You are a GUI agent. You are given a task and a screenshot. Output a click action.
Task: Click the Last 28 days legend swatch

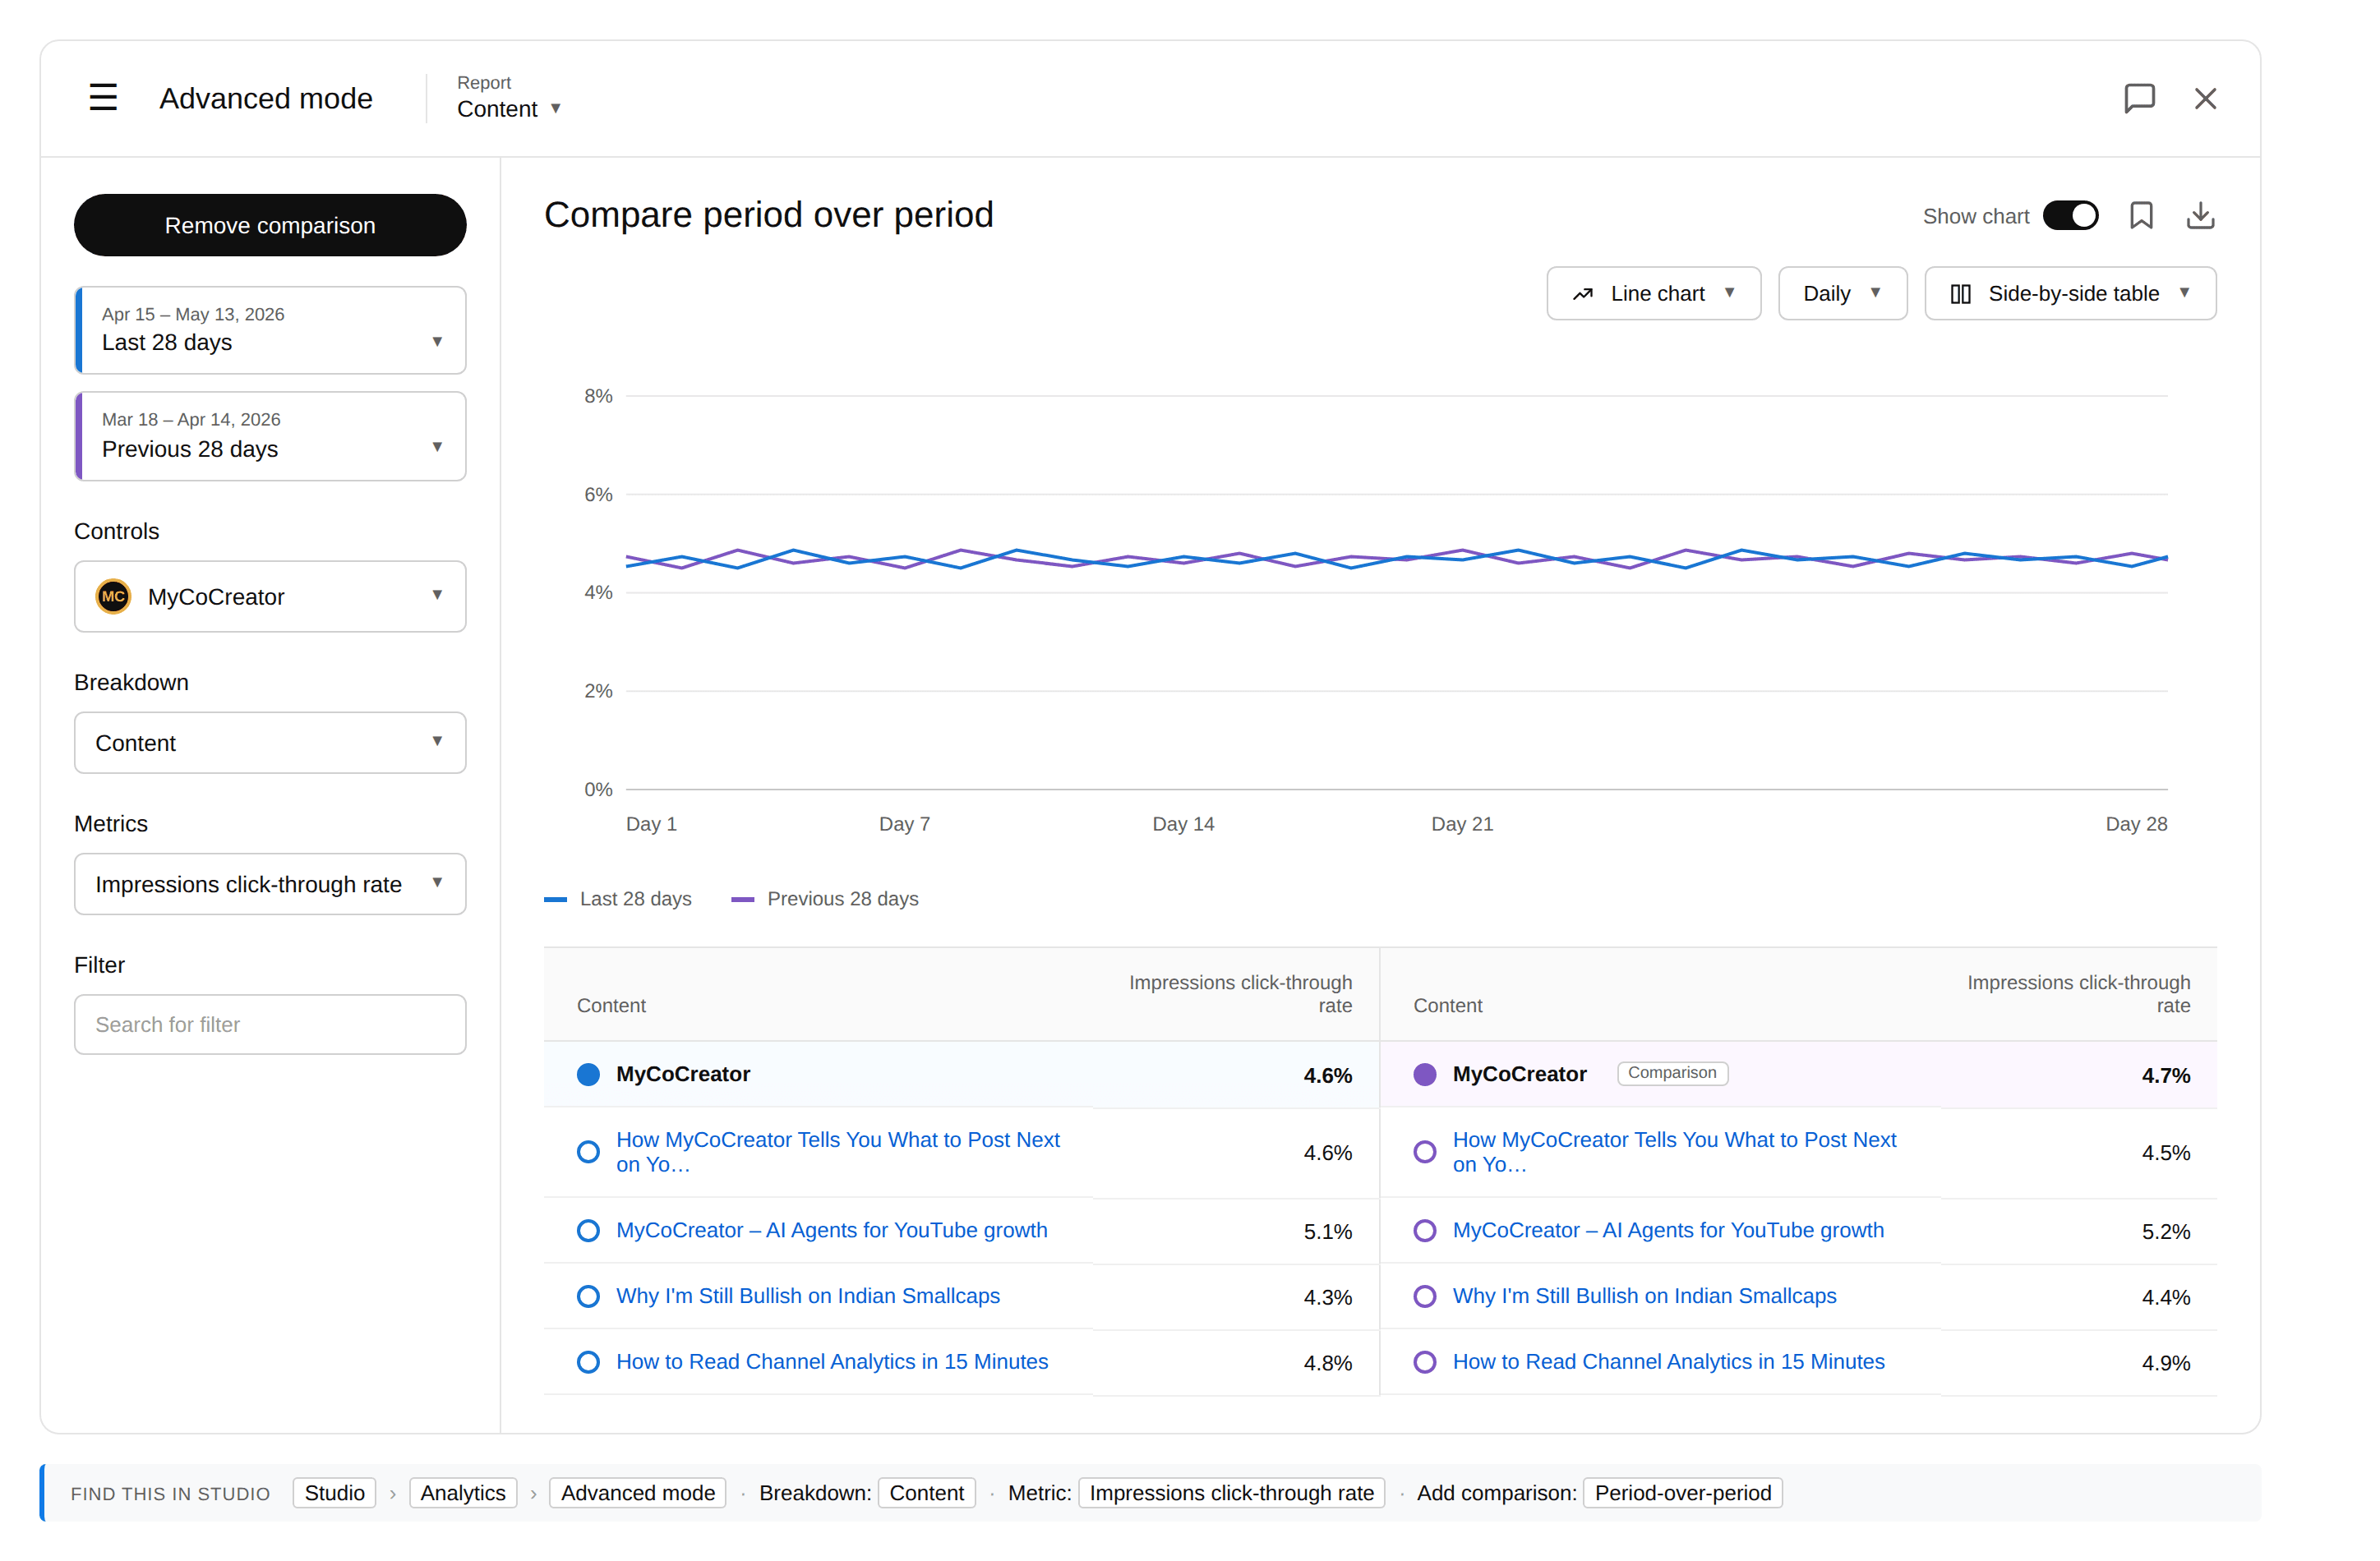point(555,899)
